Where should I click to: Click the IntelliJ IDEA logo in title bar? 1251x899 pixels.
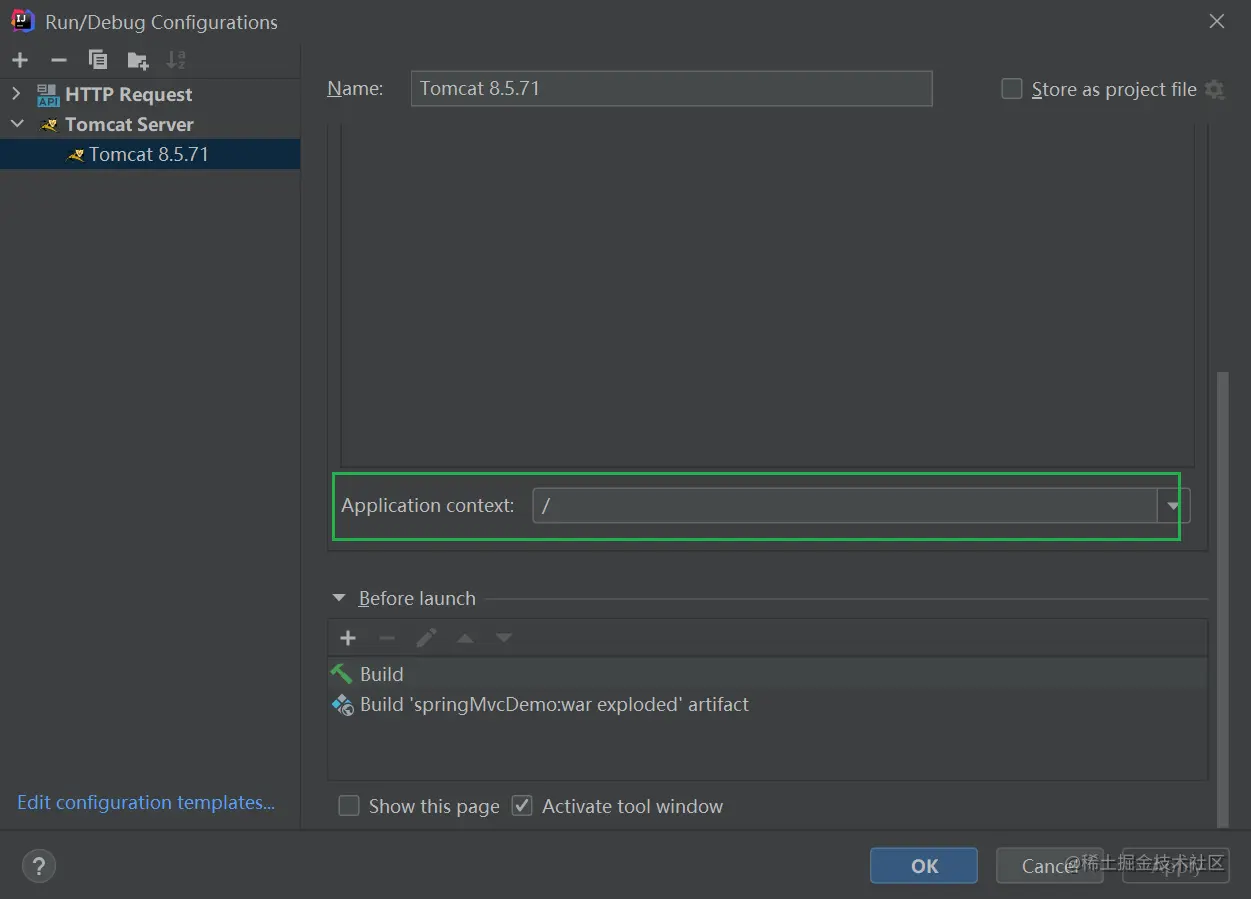[23, 21]
